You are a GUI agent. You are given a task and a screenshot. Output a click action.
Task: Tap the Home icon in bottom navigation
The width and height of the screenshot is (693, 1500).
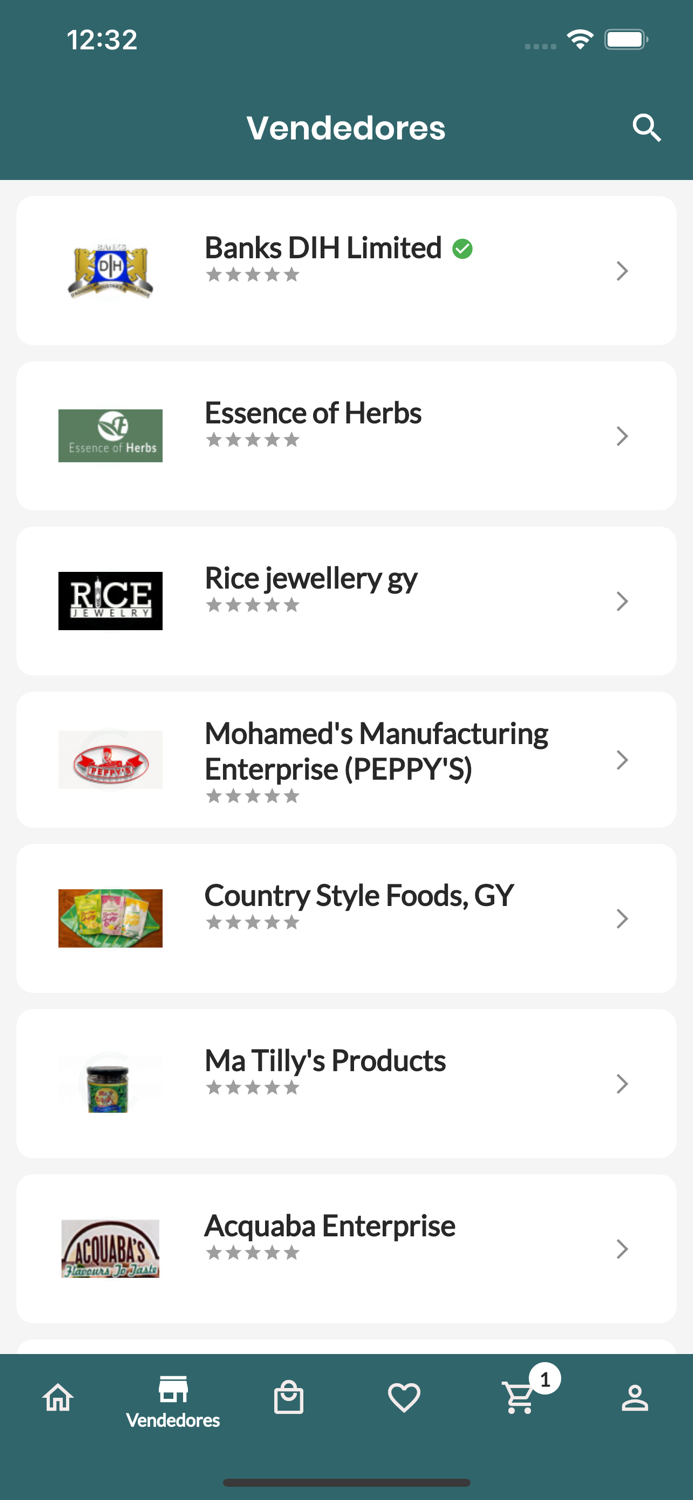[58, 1397]
